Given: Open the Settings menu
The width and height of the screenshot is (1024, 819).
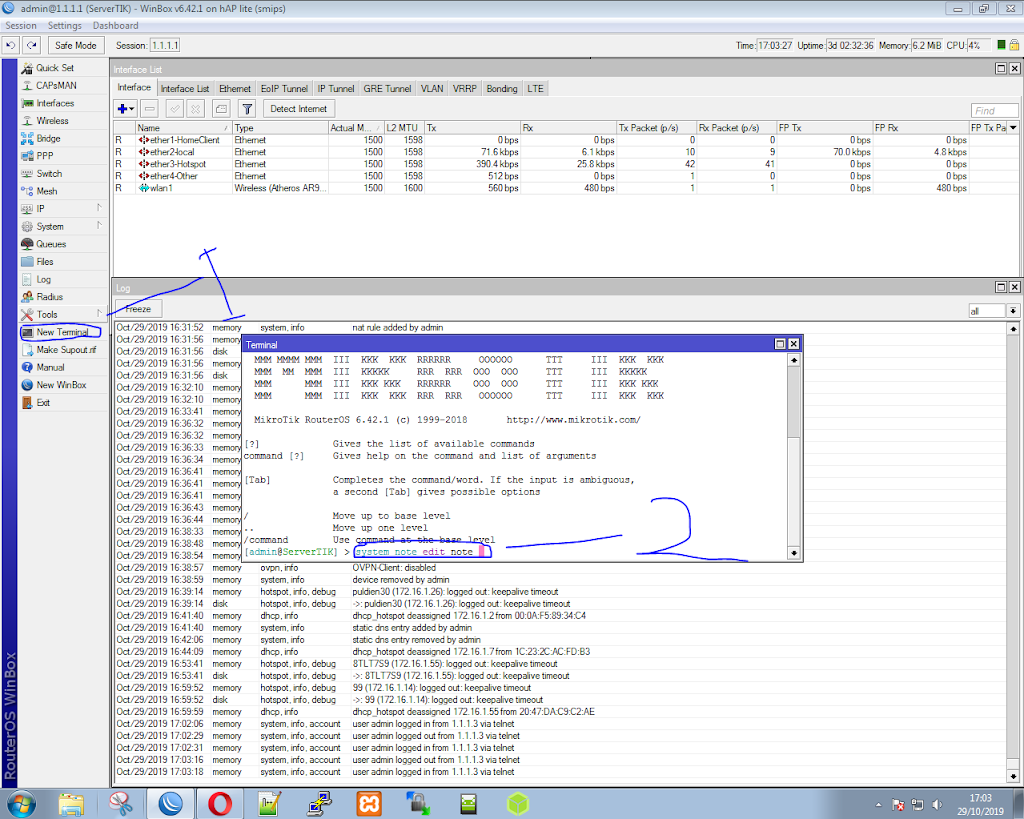Looking at the screenshot, I should 65,25.
